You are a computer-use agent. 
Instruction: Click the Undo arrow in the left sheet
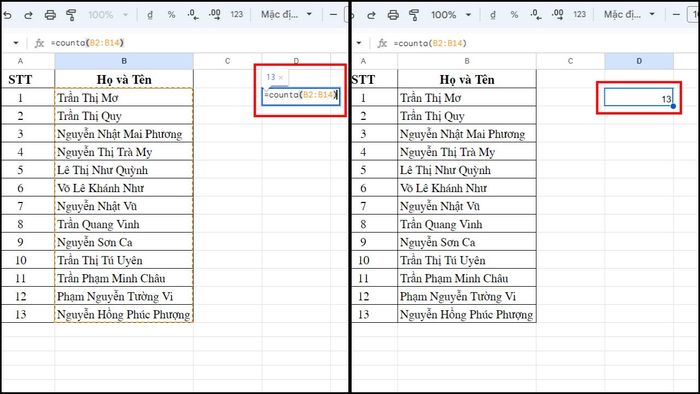[7, 15]
